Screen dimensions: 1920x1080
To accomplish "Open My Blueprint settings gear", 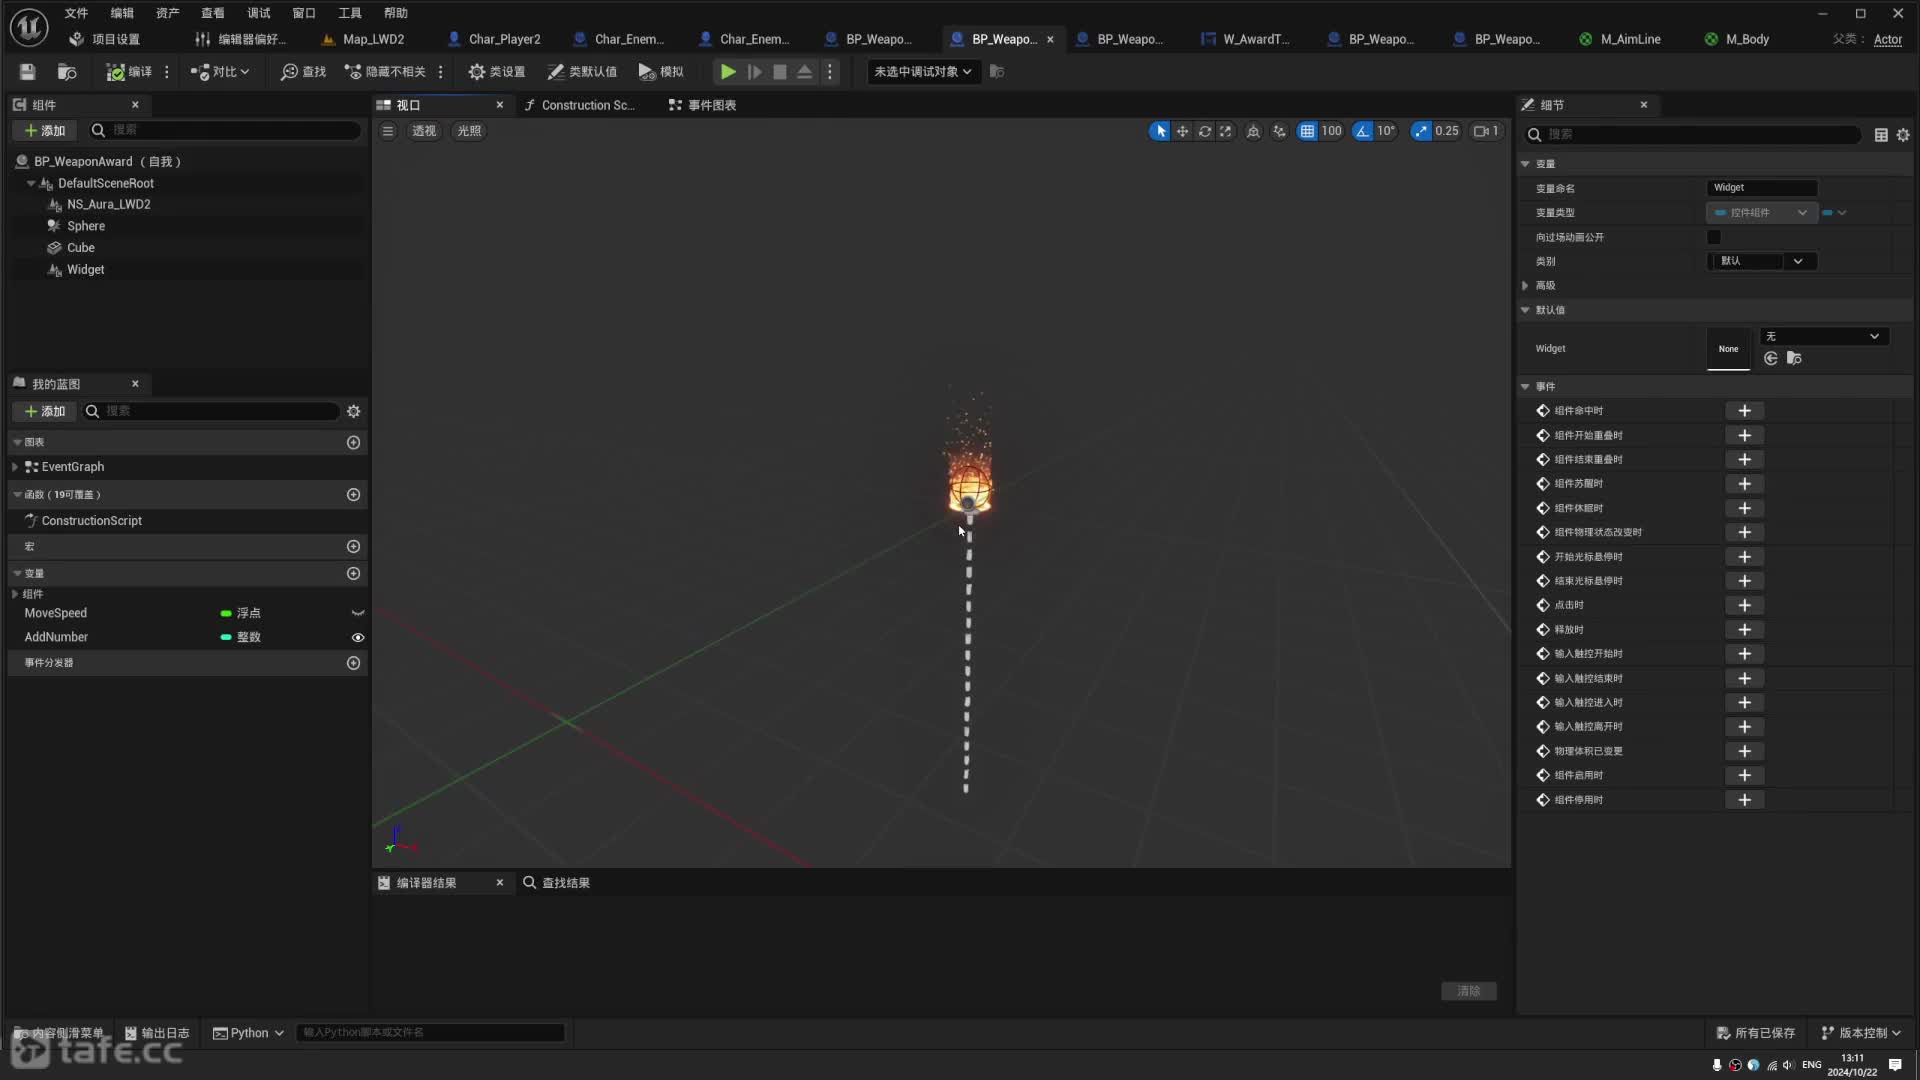I will coord(353,412).
